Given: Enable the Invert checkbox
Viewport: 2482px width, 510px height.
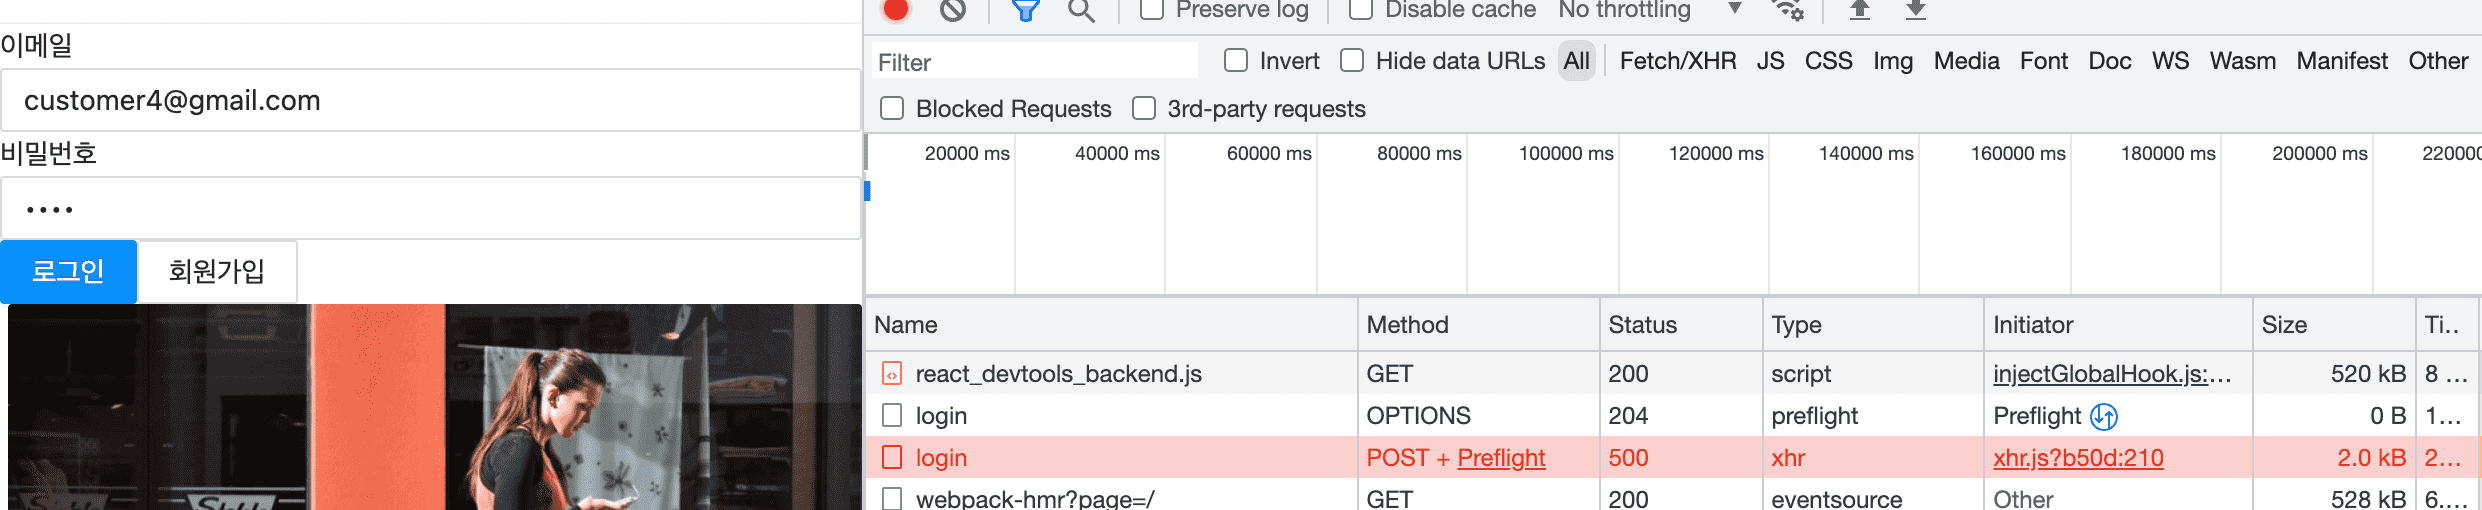Looking at the screenshot, I should click(1236, 61).
